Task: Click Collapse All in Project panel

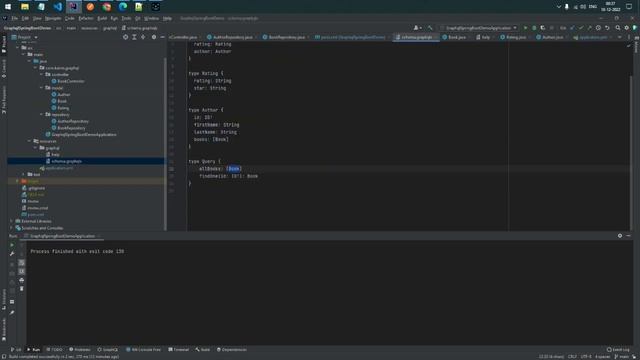Action: (143, 37)
